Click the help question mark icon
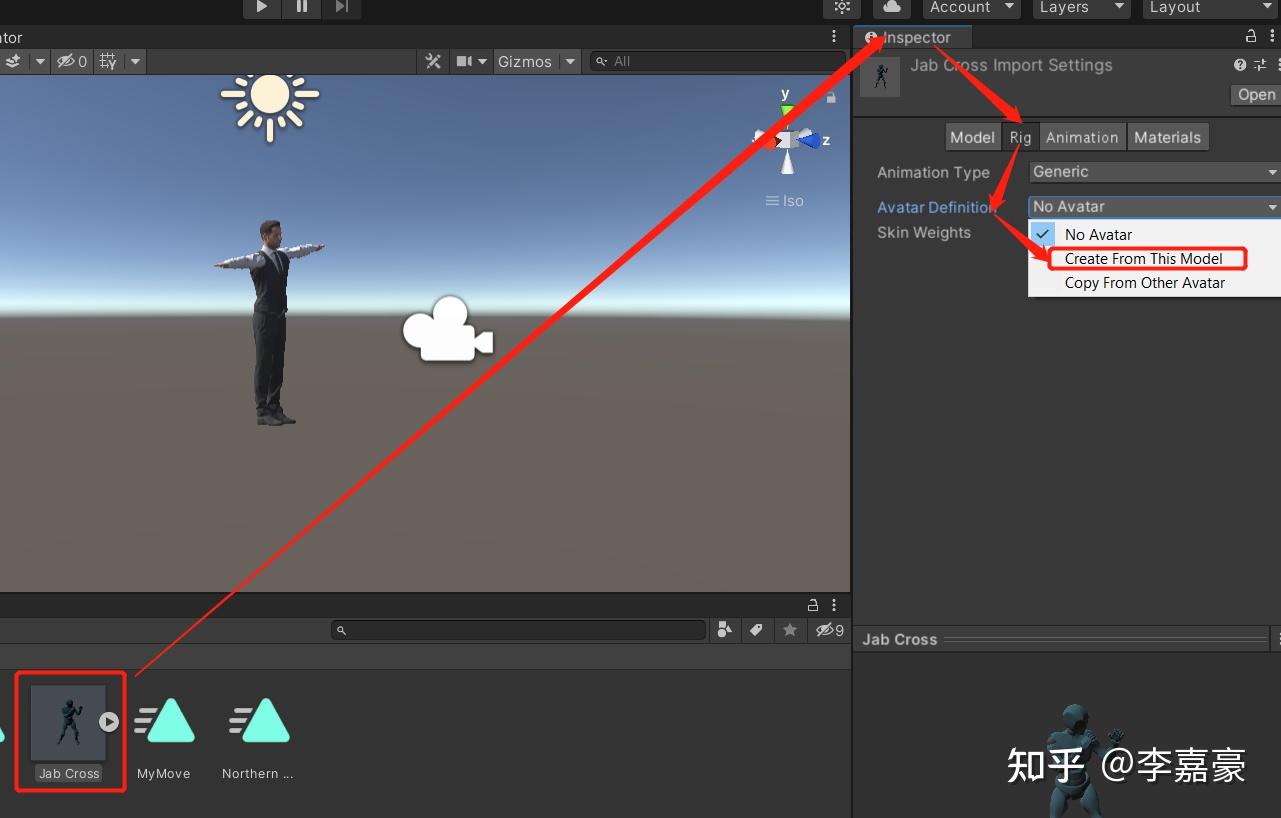The image size is (1281, 818). click(x=1238, y=64)
